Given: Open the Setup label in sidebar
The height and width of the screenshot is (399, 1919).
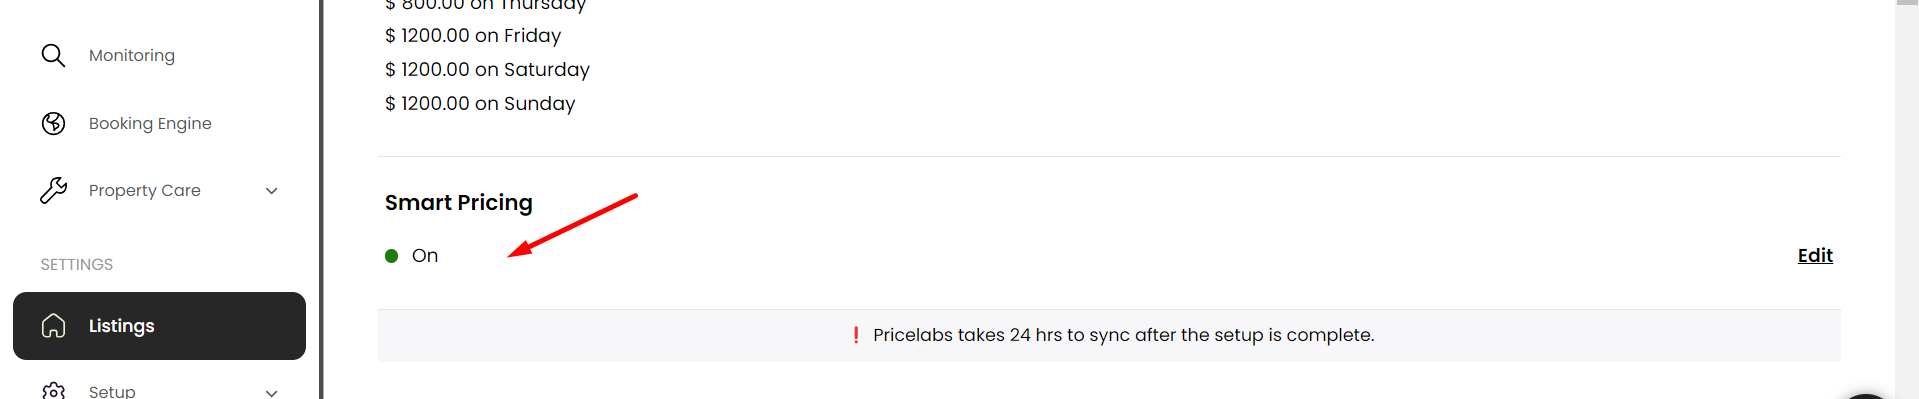Looking at the screenshot, I should (x=112, y=391).
